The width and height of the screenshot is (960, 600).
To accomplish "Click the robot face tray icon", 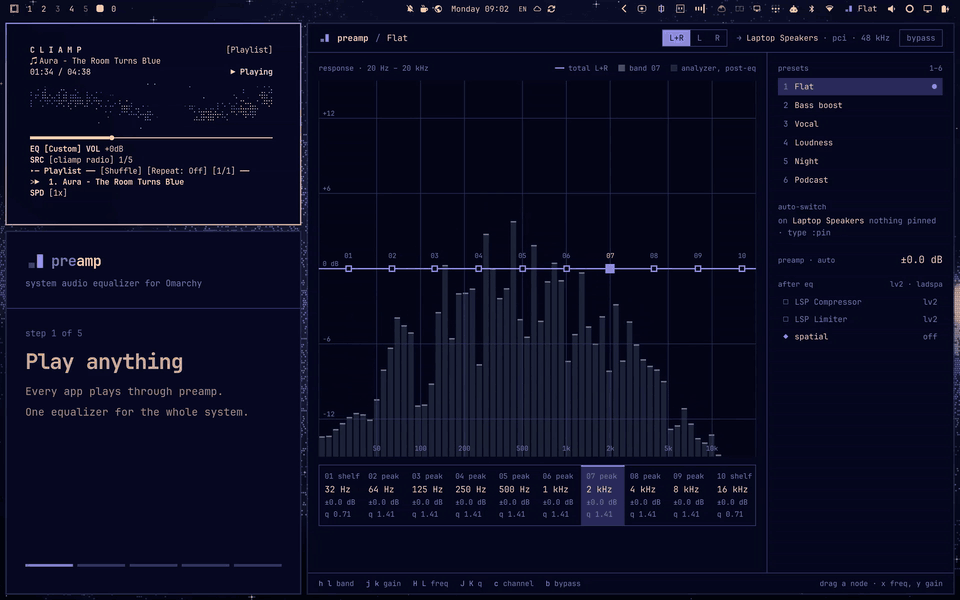I will [794, 9].
